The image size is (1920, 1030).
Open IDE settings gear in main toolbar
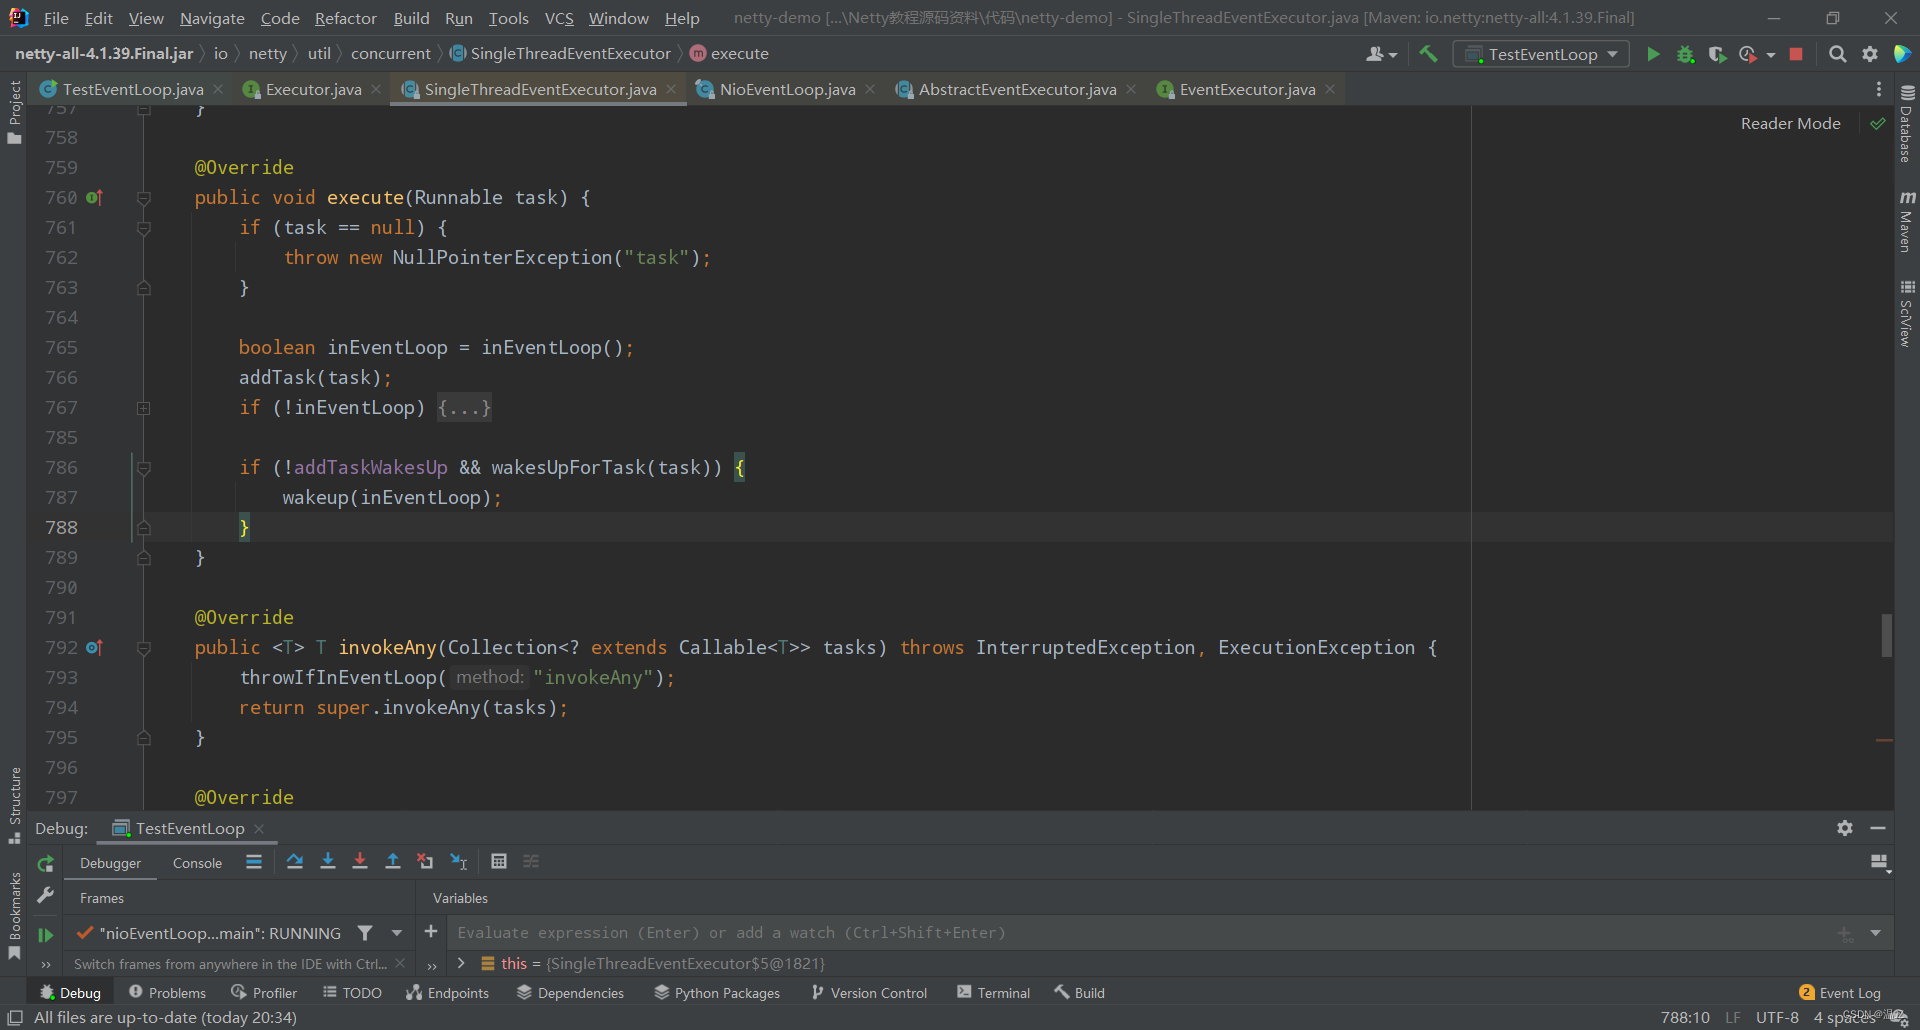[1869, 54]
